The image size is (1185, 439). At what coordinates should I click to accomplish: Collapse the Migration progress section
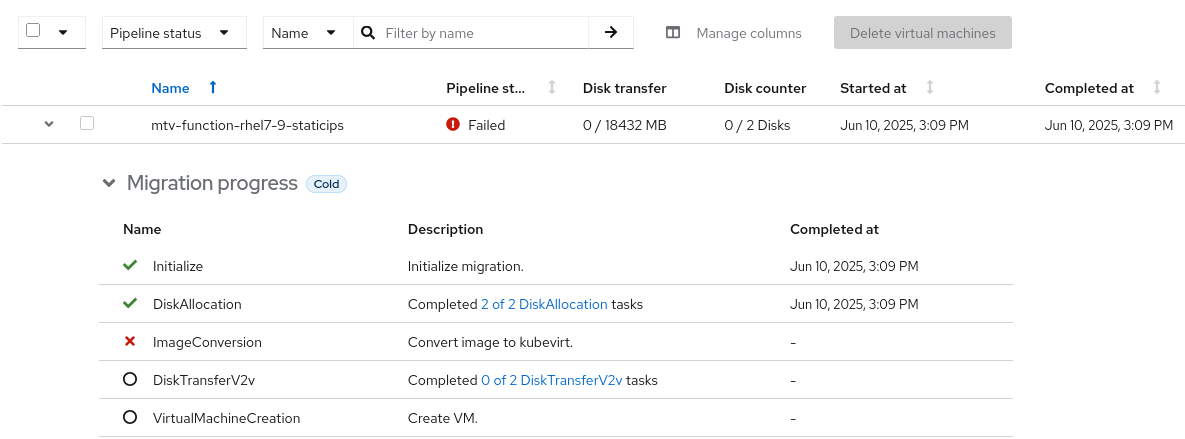pyautogui.click(x=108, y=184)
